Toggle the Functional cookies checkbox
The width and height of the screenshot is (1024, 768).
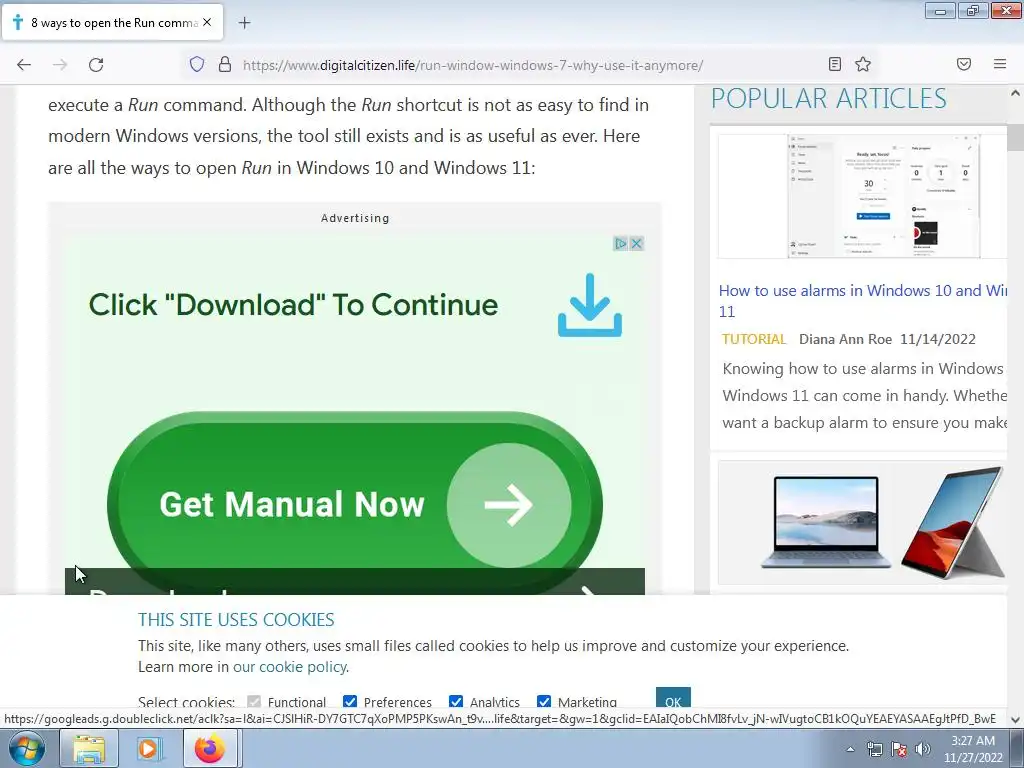[254, 702]
